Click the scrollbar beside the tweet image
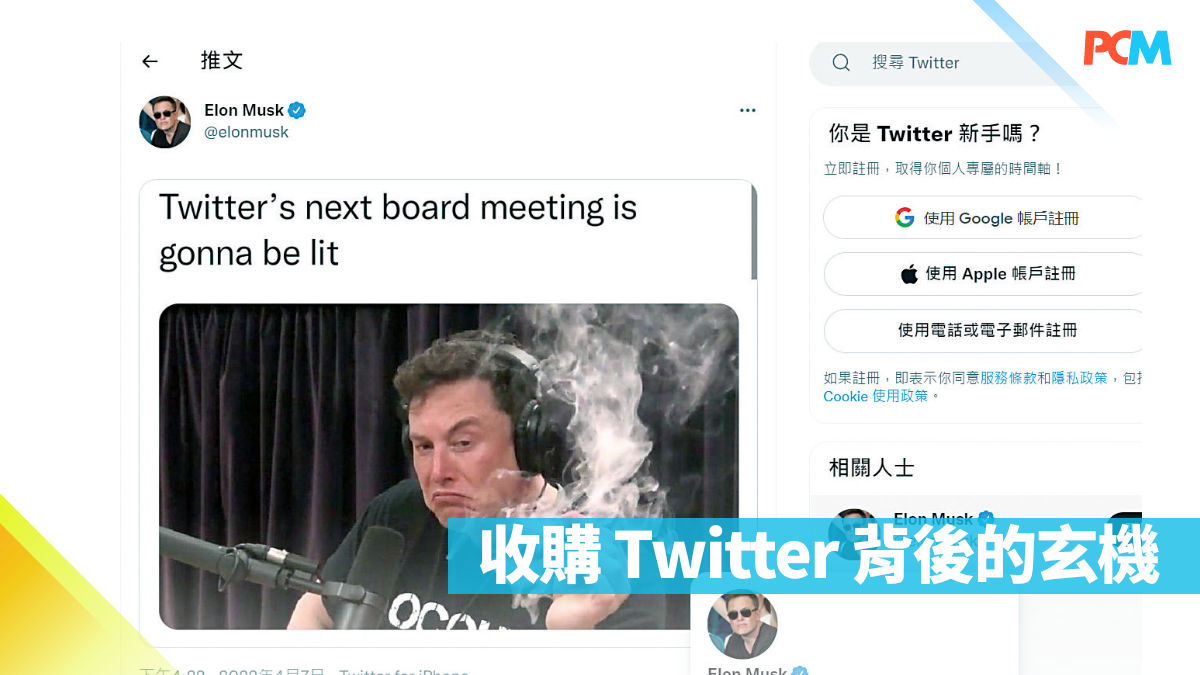Image resolution: width=1200 pixels, height=675 pixels. click(753, 231)
